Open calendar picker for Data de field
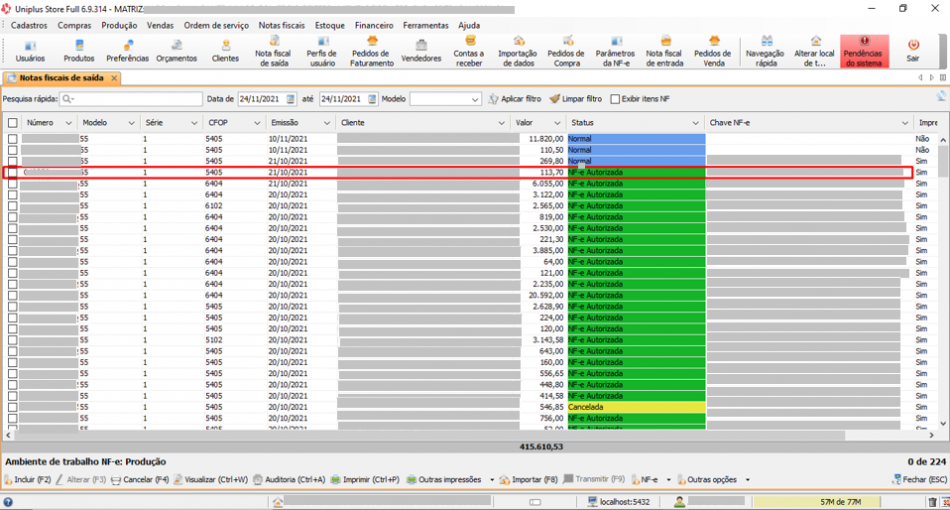Screen dimensions: 950x510 291,99
